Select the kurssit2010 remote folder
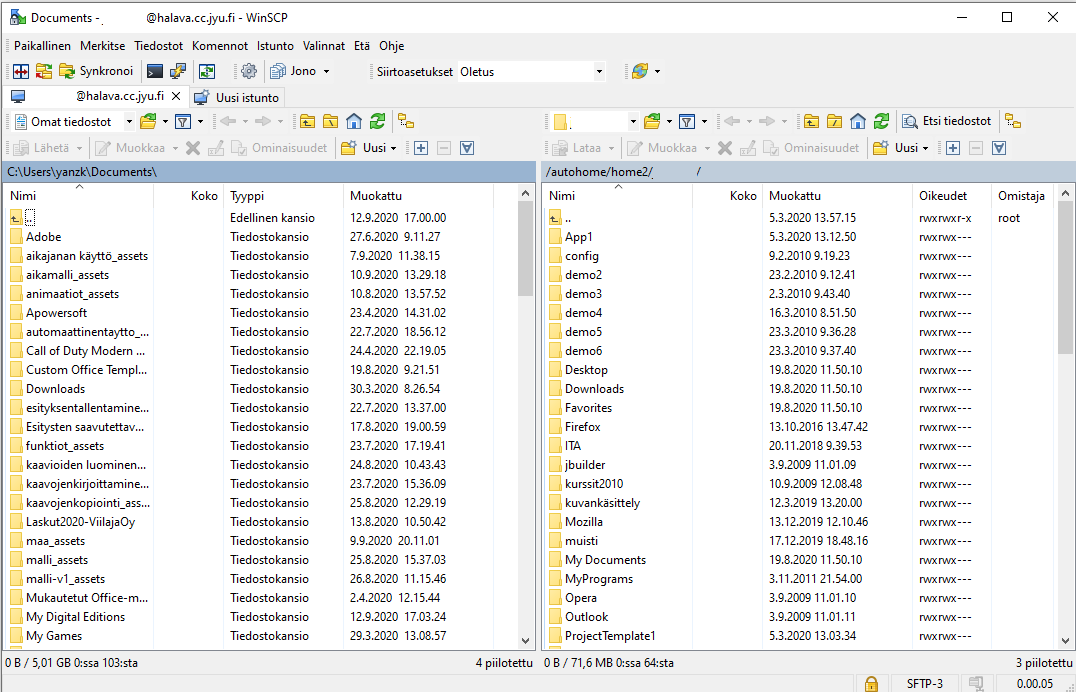The height and width of the screenshot is (692, 1076). (x=593, y=484)
